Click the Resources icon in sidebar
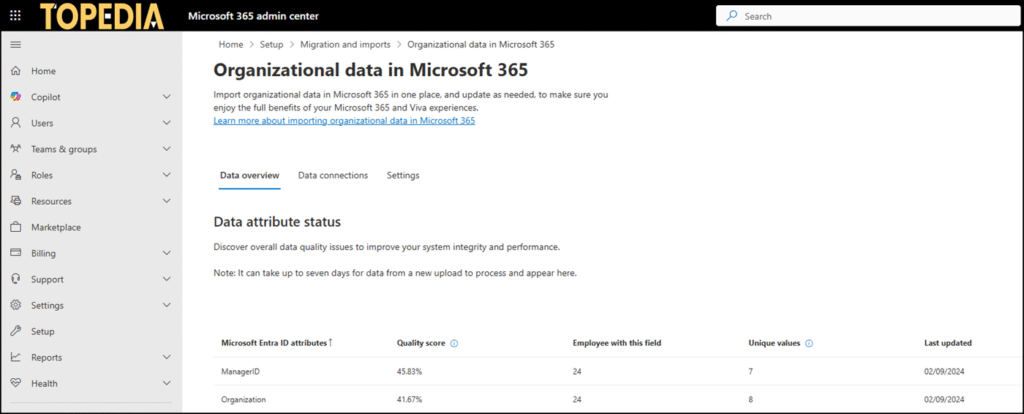The image size is (1024, 414). 16,201
